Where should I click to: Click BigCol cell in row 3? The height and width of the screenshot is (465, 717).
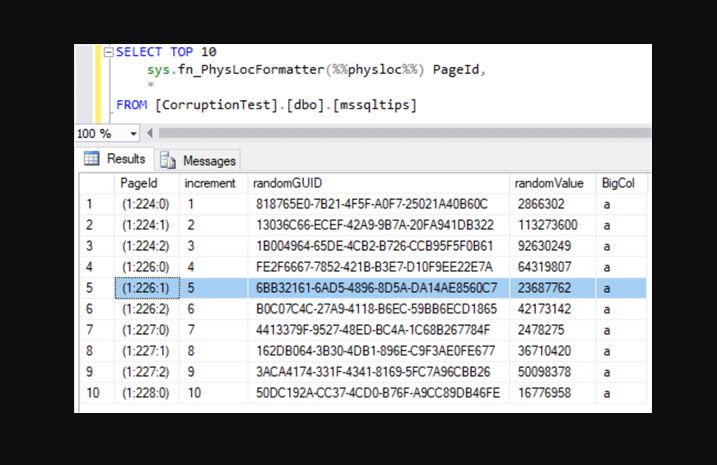[621, 246]
